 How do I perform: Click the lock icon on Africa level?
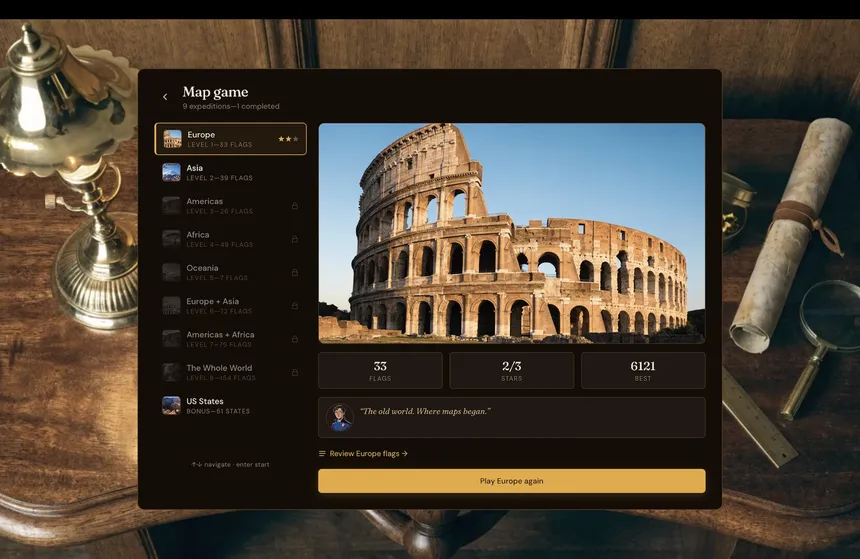point(294,239)
